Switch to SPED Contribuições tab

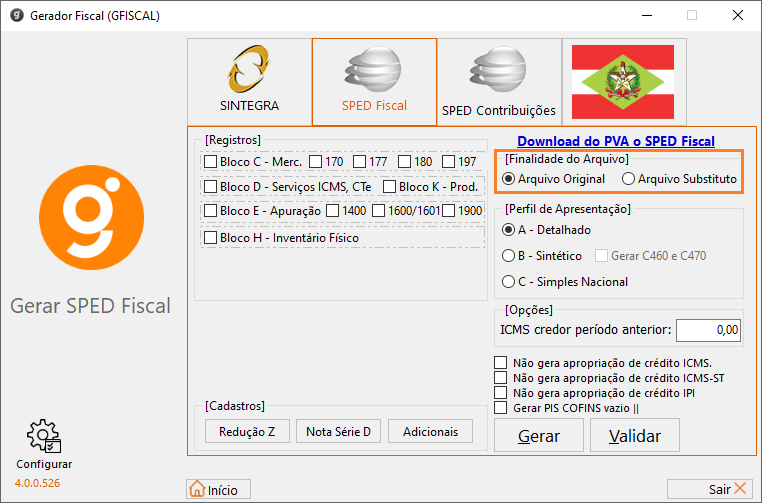tap(499, 82)
